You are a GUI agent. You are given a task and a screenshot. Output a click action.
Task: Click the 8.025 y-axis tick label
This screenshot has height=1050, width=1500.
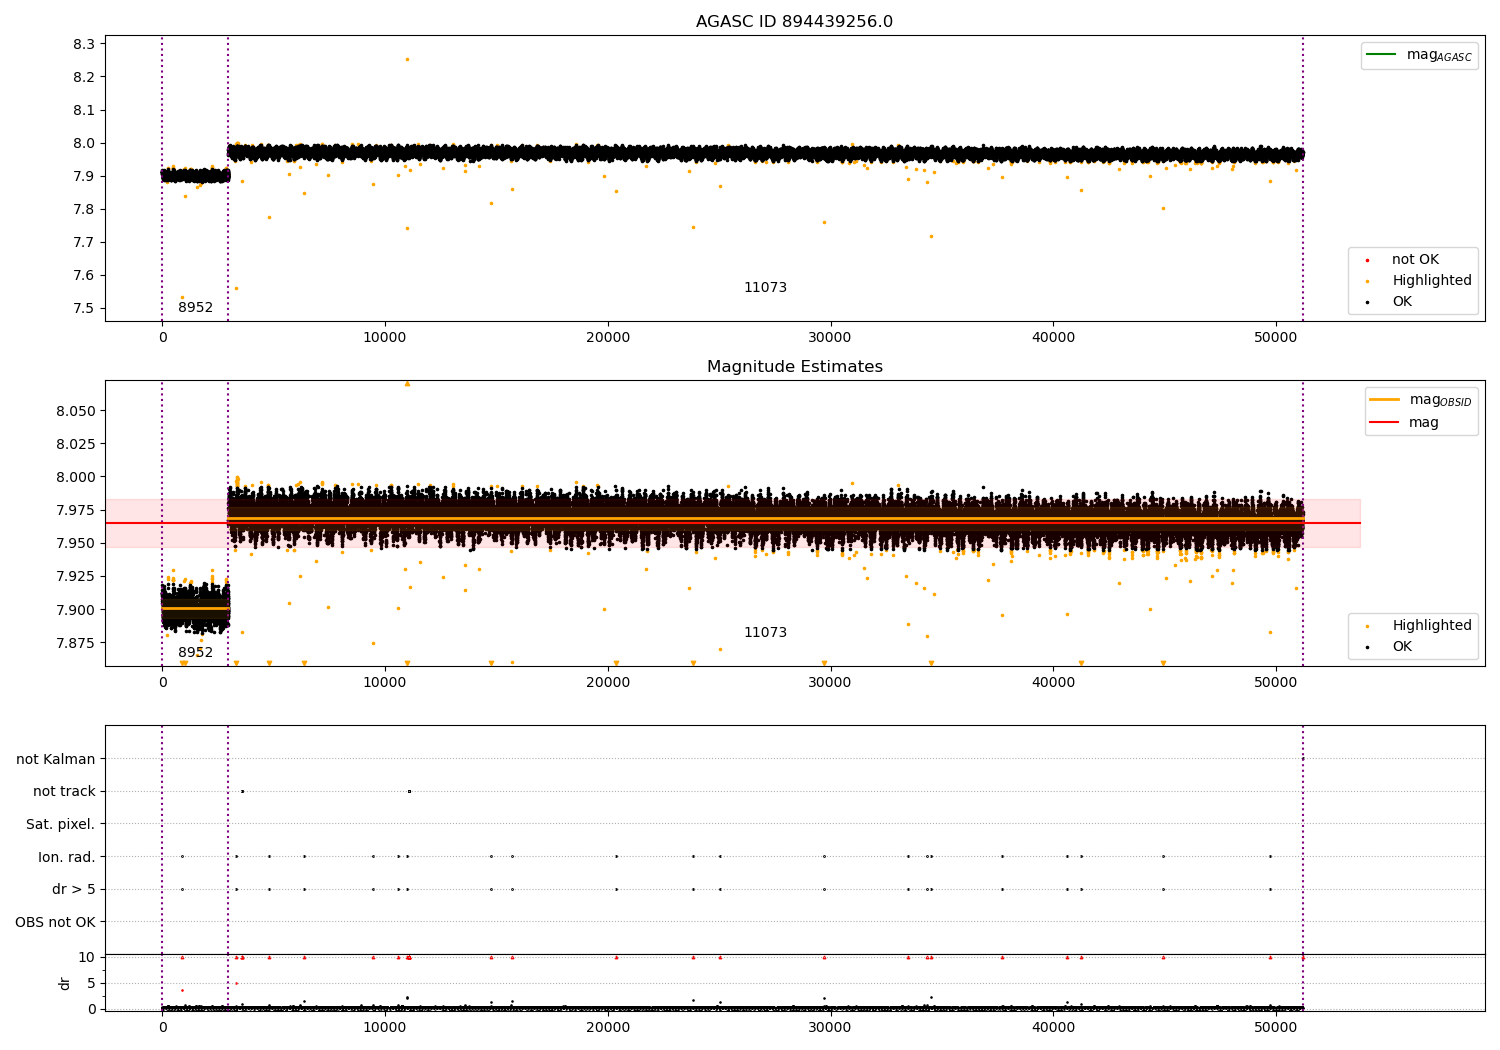point(76,444)
